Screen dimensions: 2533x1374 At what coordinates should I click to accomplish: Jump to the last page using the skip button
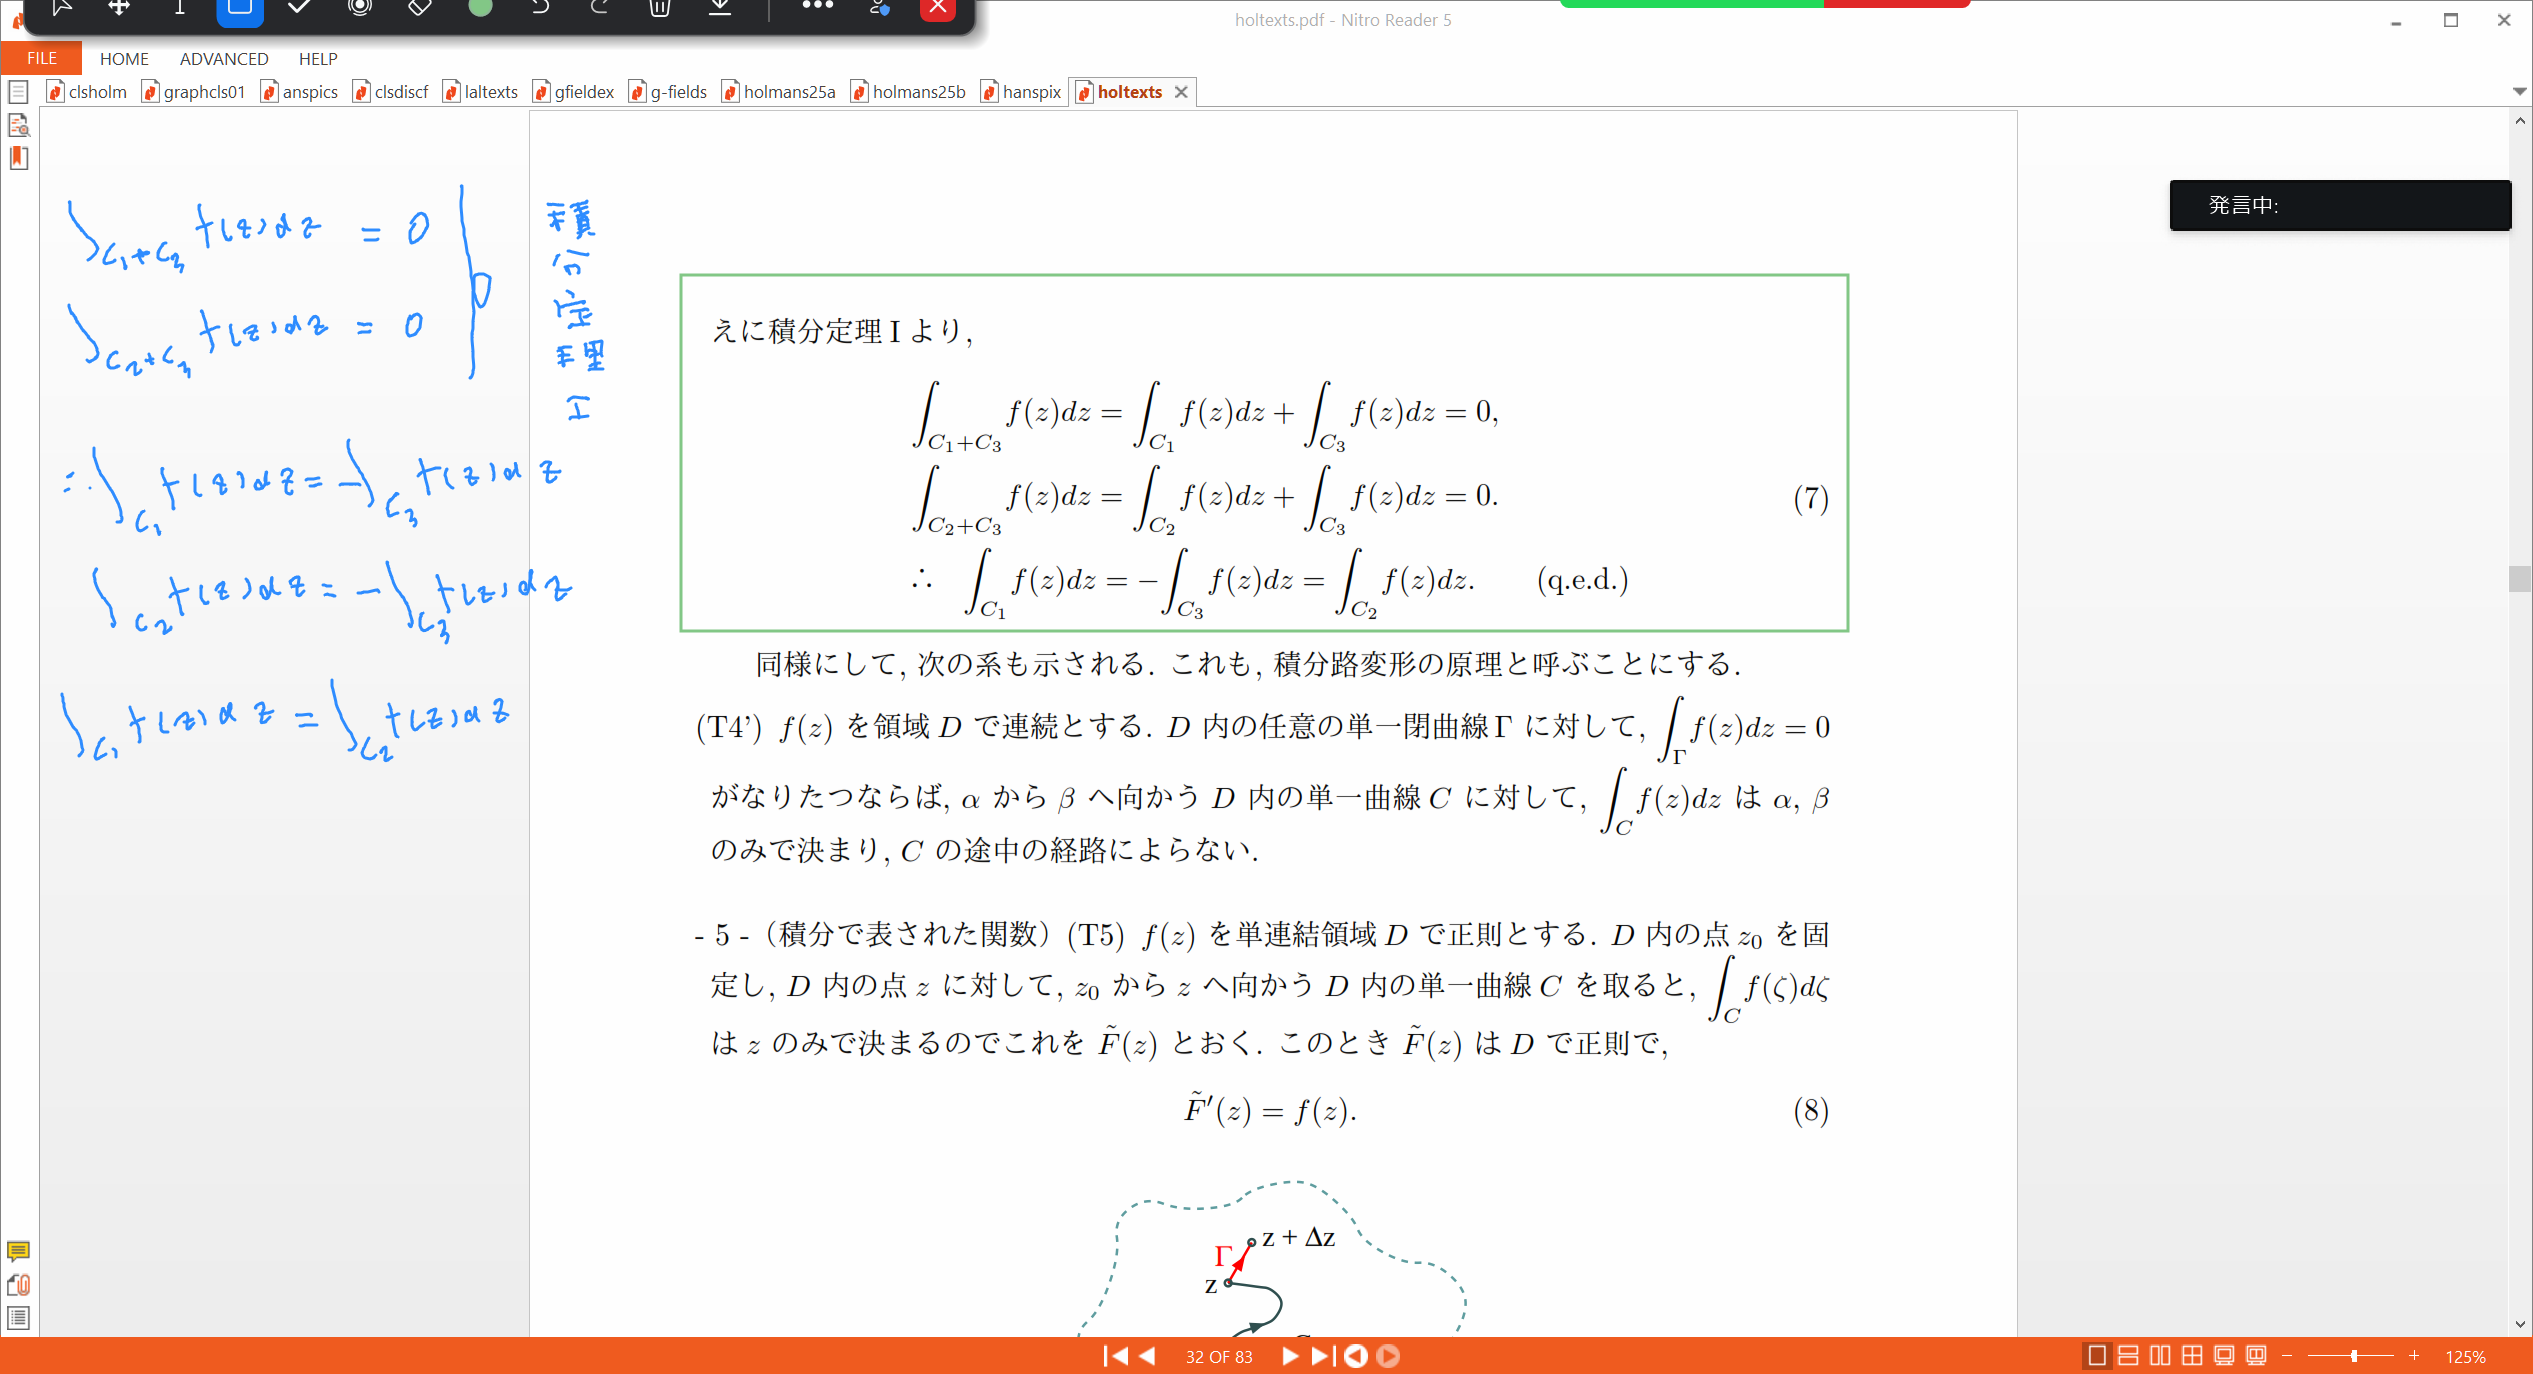(1321, 1356)
